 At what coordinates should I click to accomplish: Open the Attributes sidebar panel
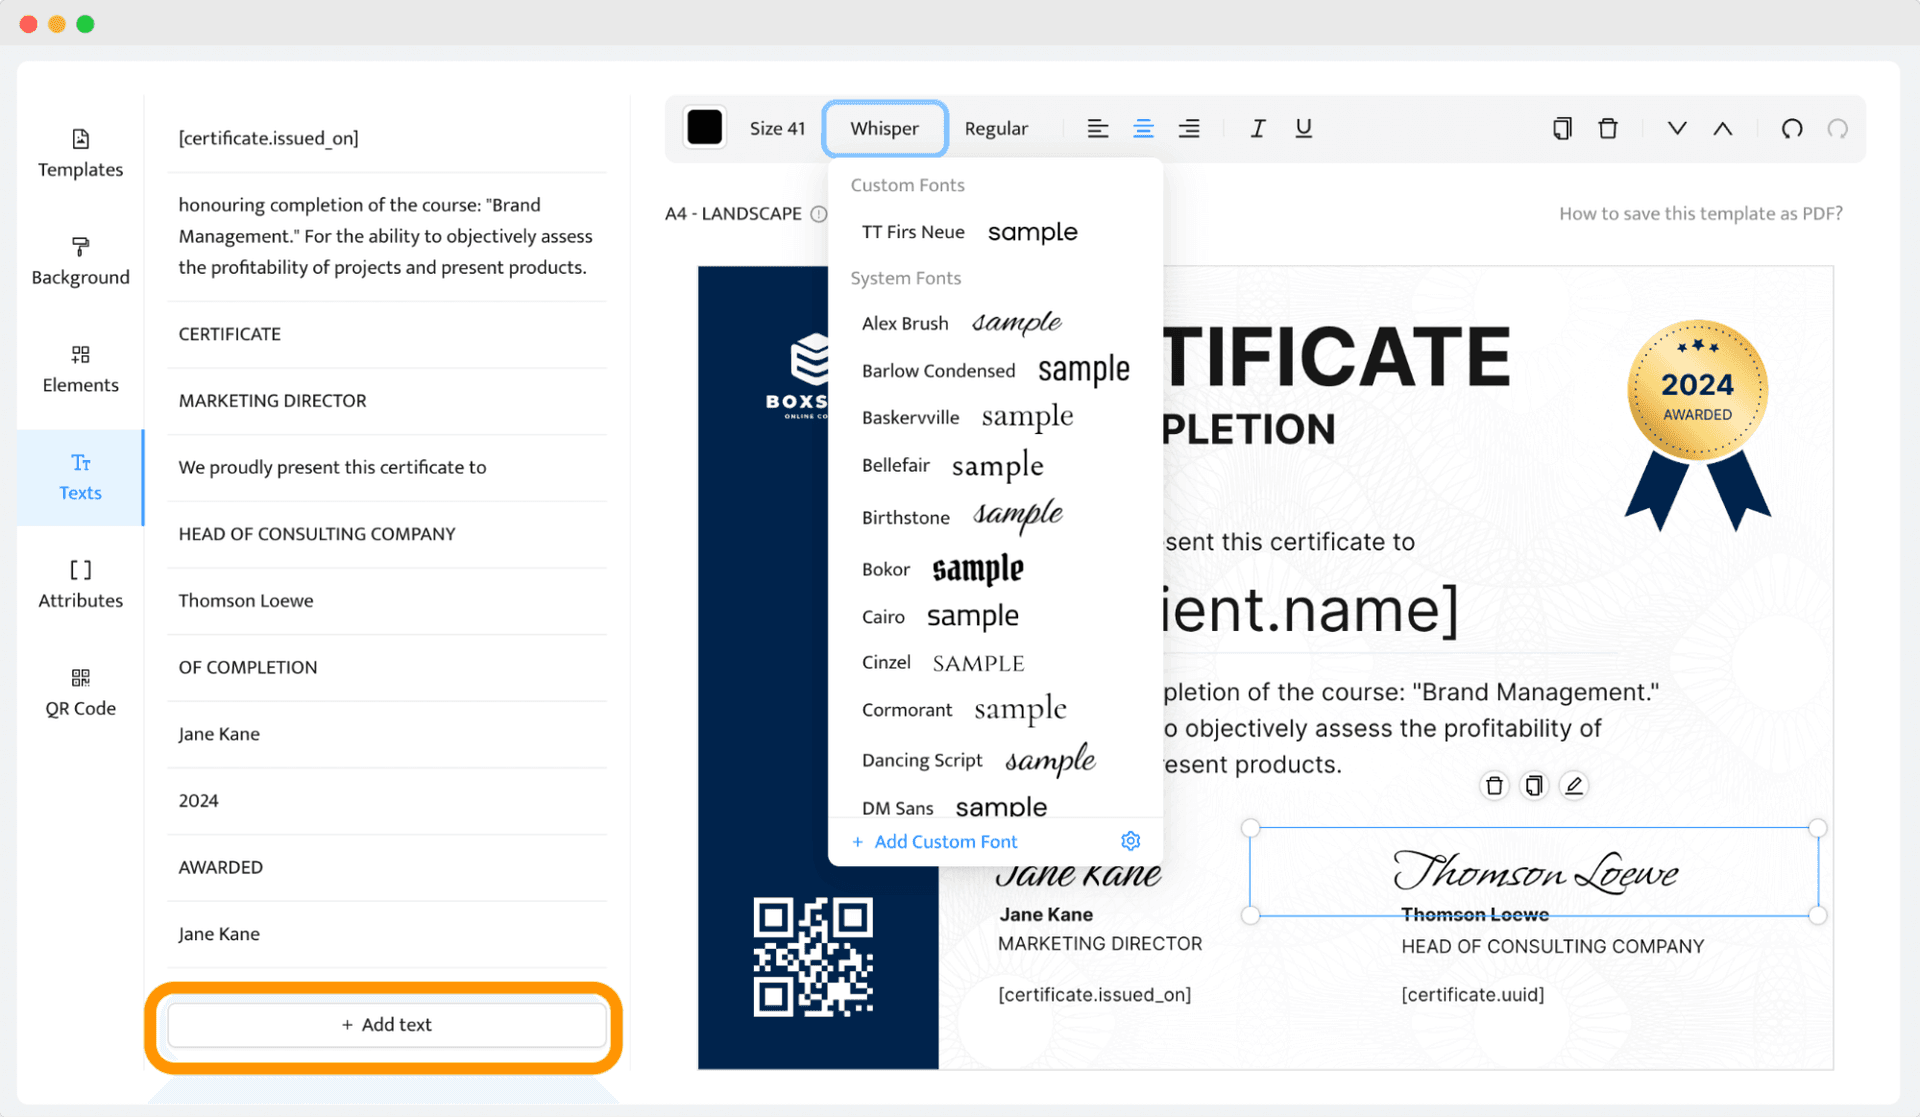(x=80, y=585)
